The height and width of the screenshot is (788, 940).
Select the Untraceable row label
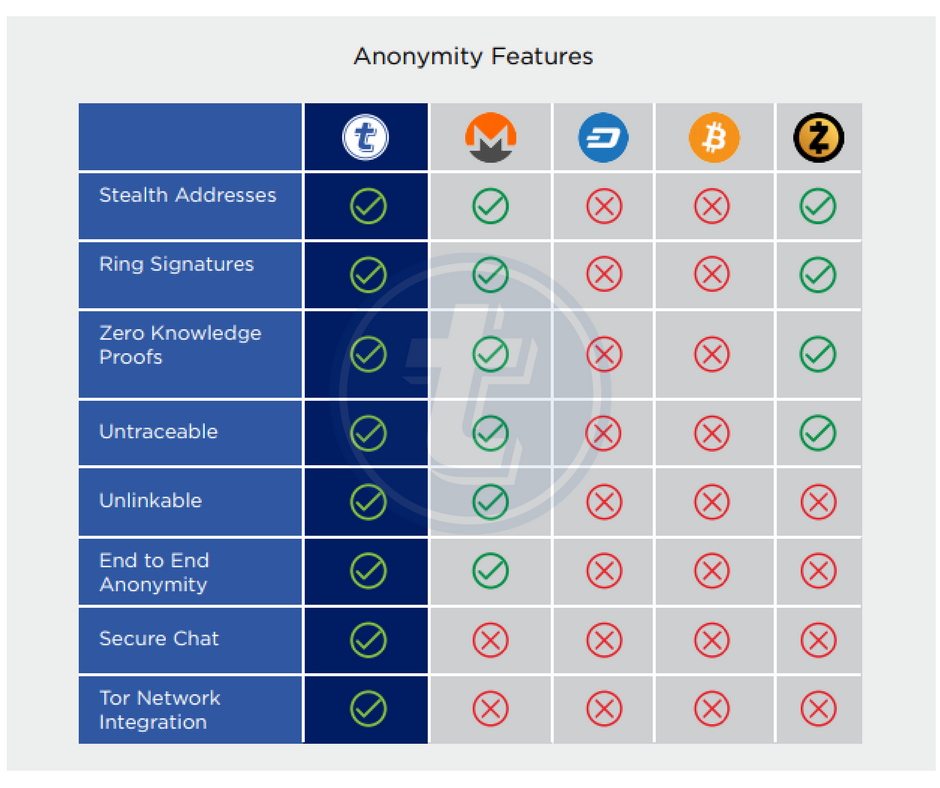pos(158,432)
